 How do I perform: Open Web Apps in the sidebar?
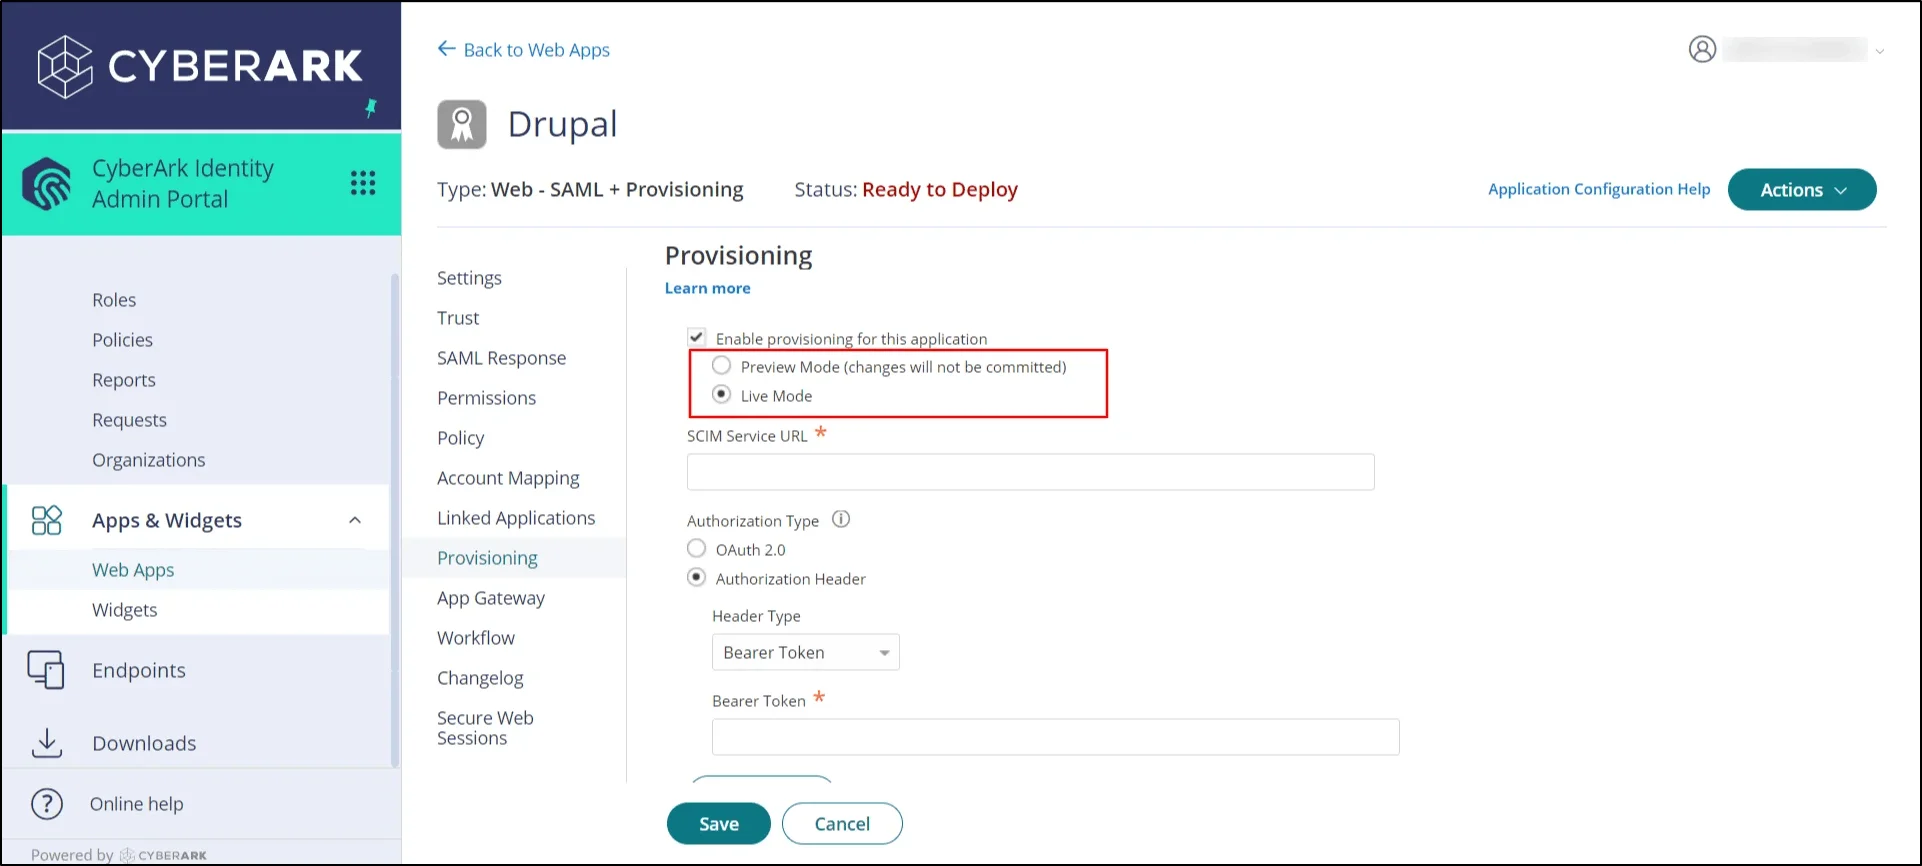pos(133,570)
